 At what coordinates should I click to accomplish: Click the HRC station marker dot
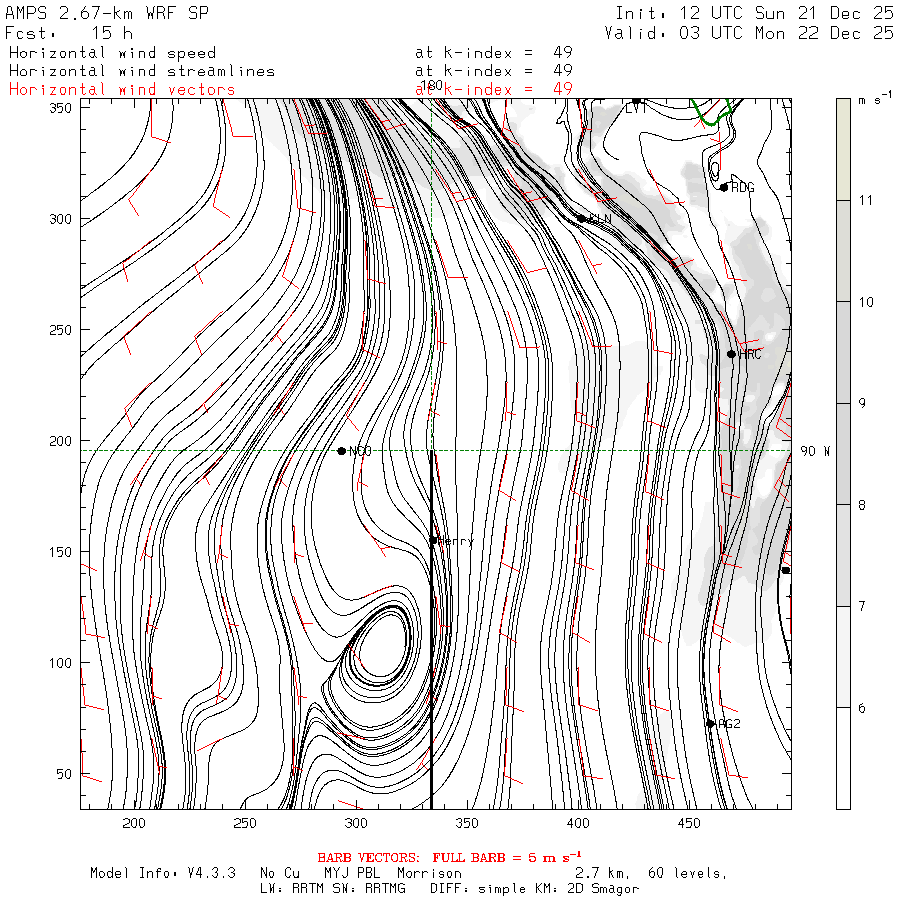tap(731, 354)
